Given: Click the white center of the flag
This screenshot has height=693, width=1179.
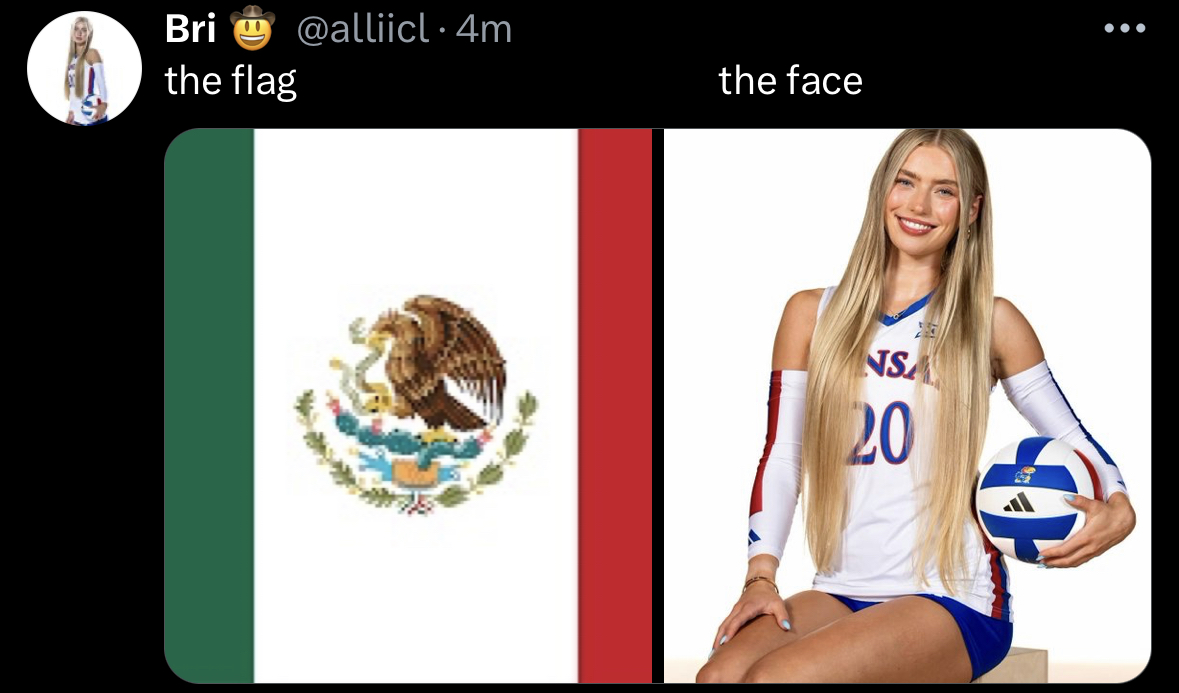Looking at the screenshot, I should (x=416, y=406).
